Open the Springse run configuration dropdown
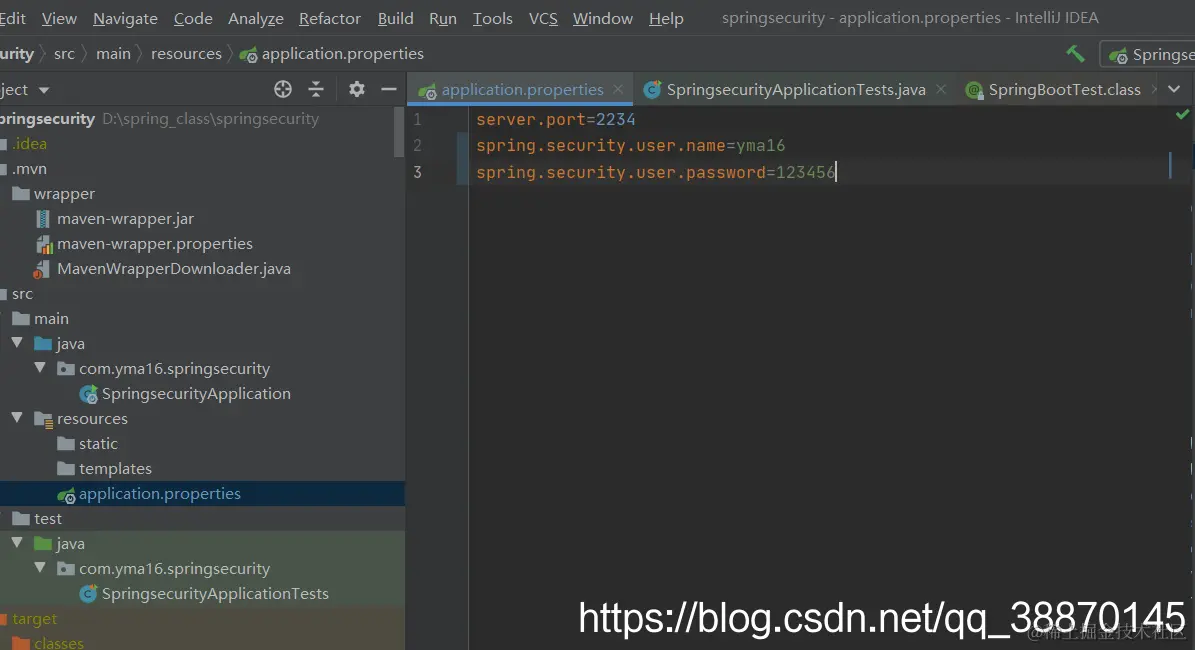 tap(1149, 54)
